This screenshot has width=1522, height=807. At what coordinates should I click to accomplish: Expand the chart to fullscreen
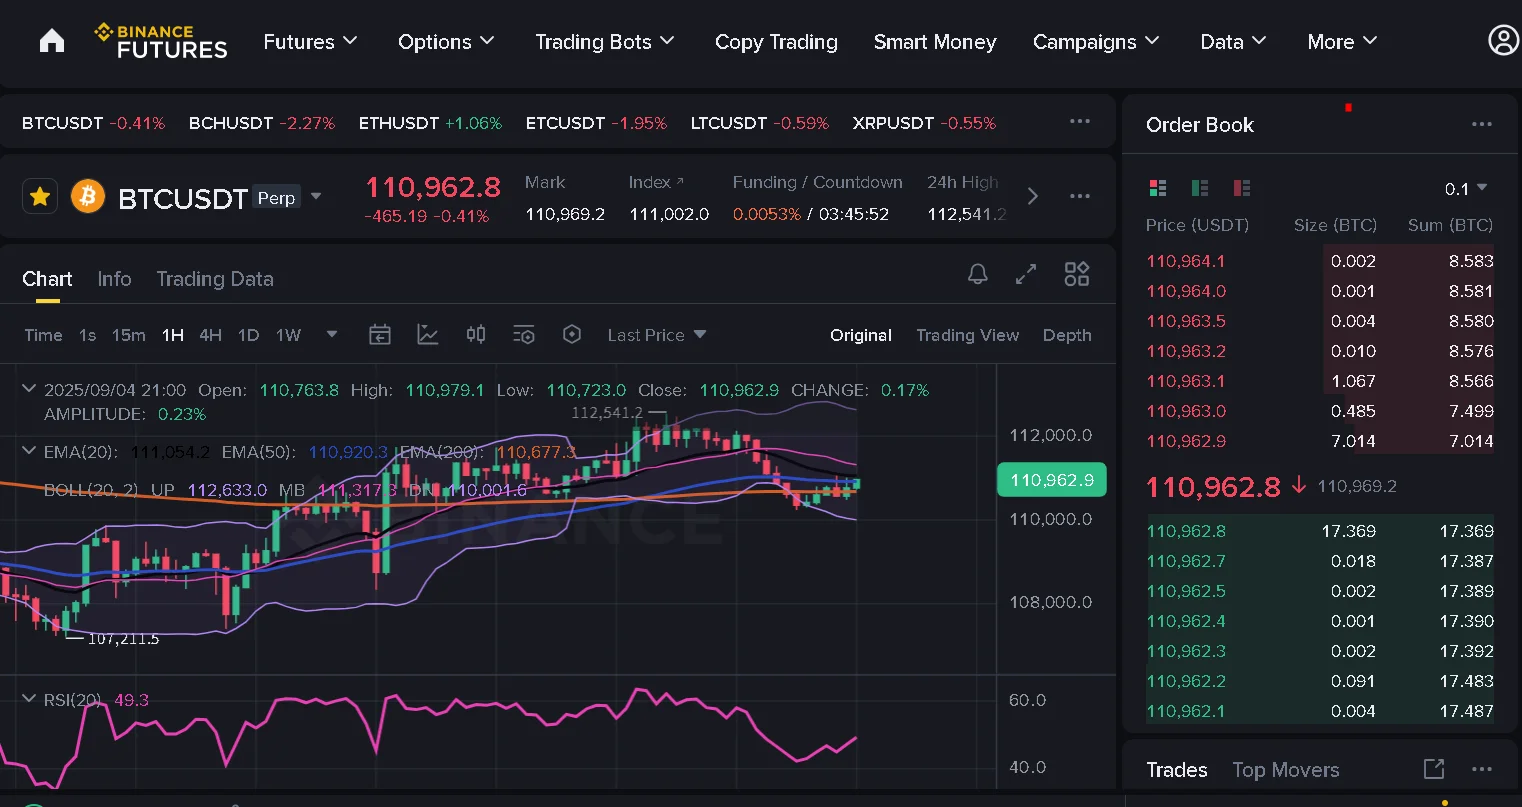coord(1026,274)
